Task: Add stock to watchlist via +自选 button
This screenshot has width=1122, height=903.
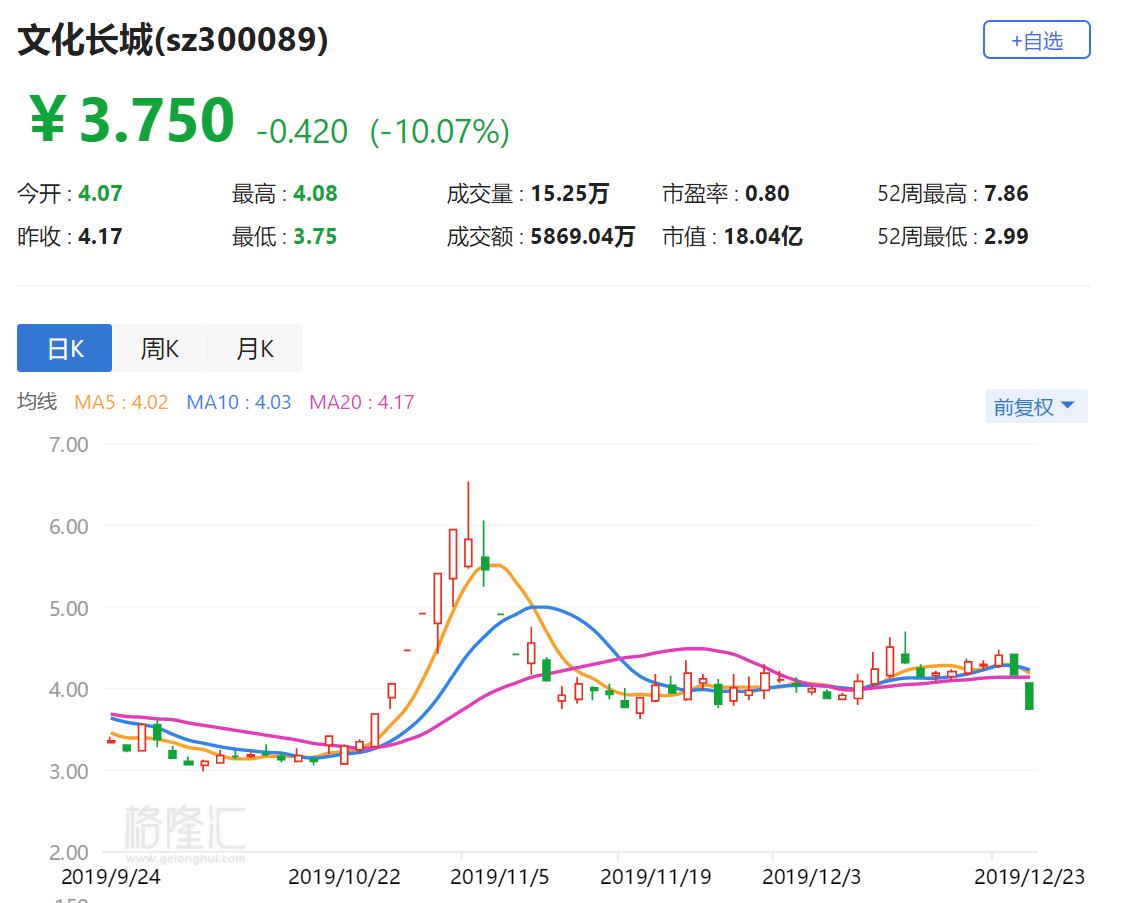Action: 1036,40
